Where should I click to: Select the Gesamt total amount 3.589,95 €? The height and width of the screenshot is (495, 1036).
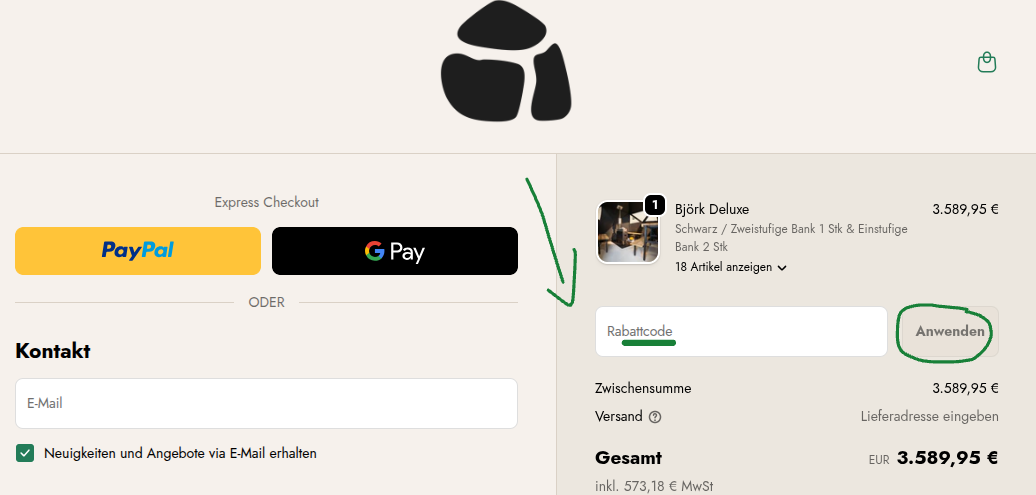click(947, 458)
